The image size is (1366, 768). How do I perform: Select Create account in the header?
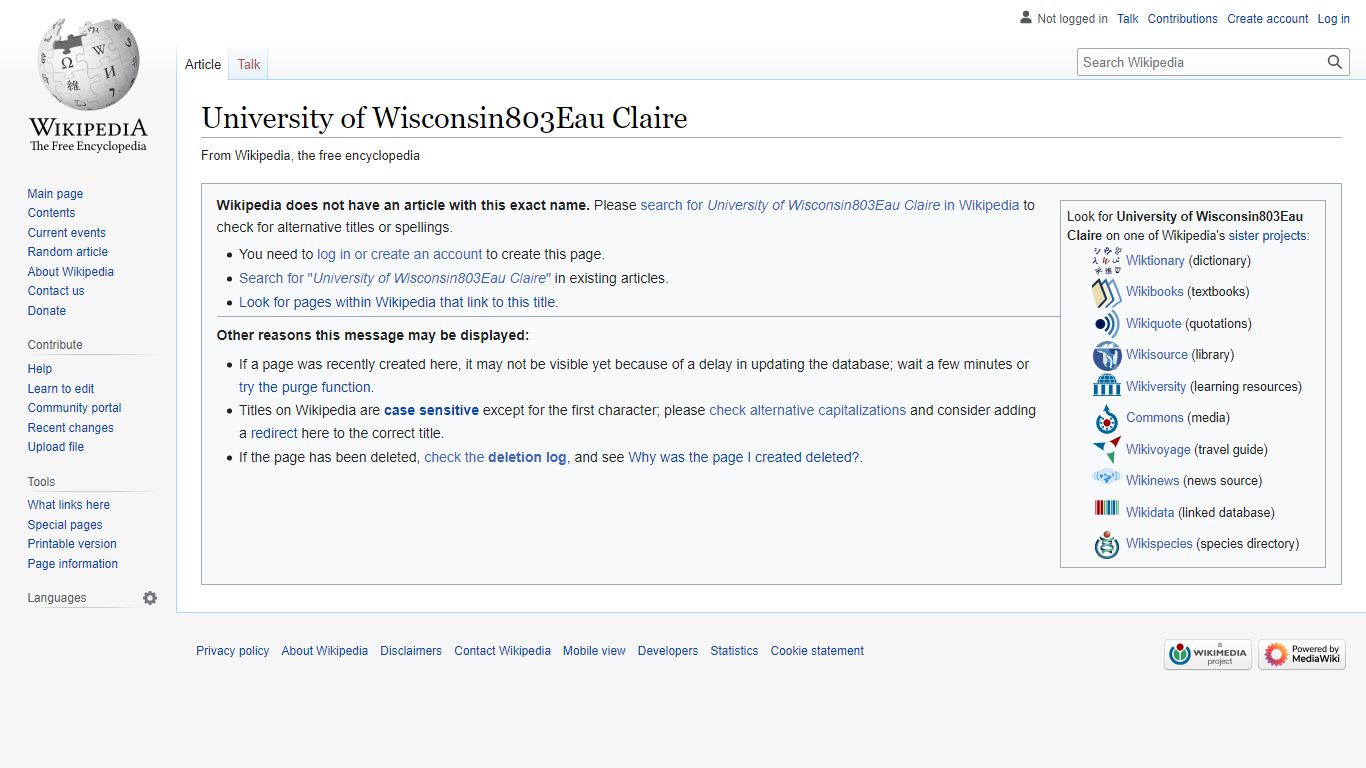pyautogui.click(x=1268, y=19)
